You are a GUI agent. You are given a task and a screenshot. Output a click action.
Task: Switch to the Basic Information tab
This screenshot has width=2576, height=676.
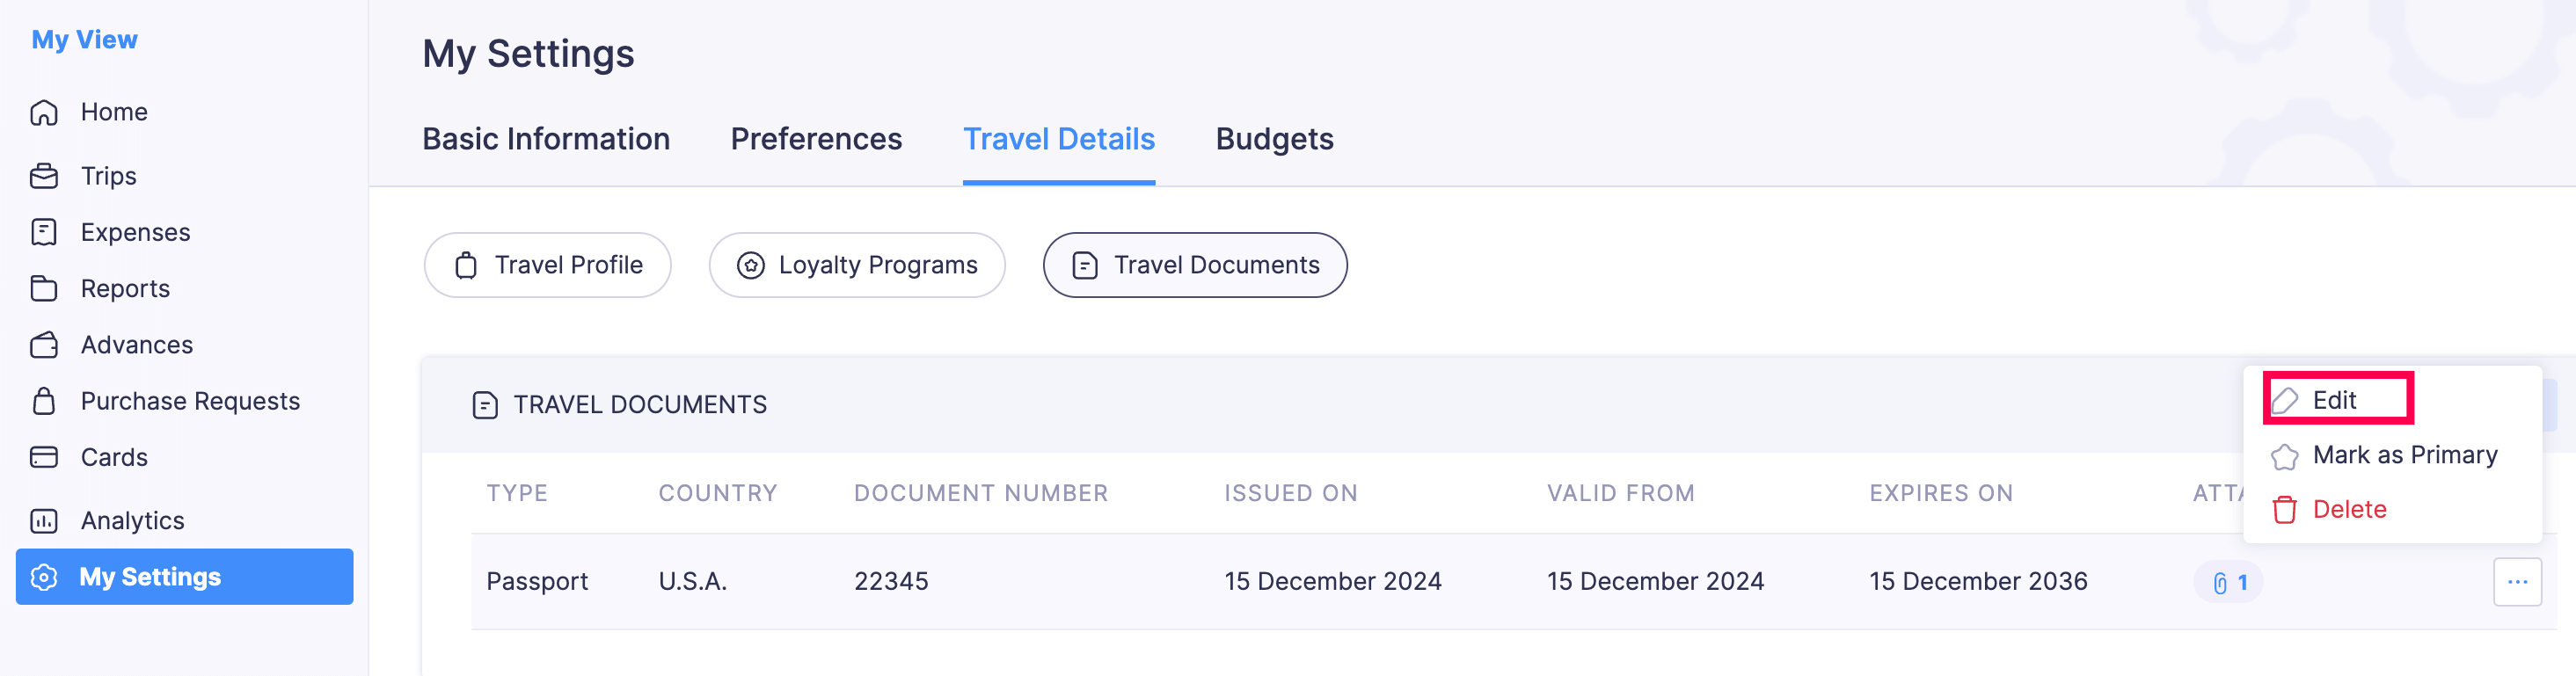tap(546, 139)
